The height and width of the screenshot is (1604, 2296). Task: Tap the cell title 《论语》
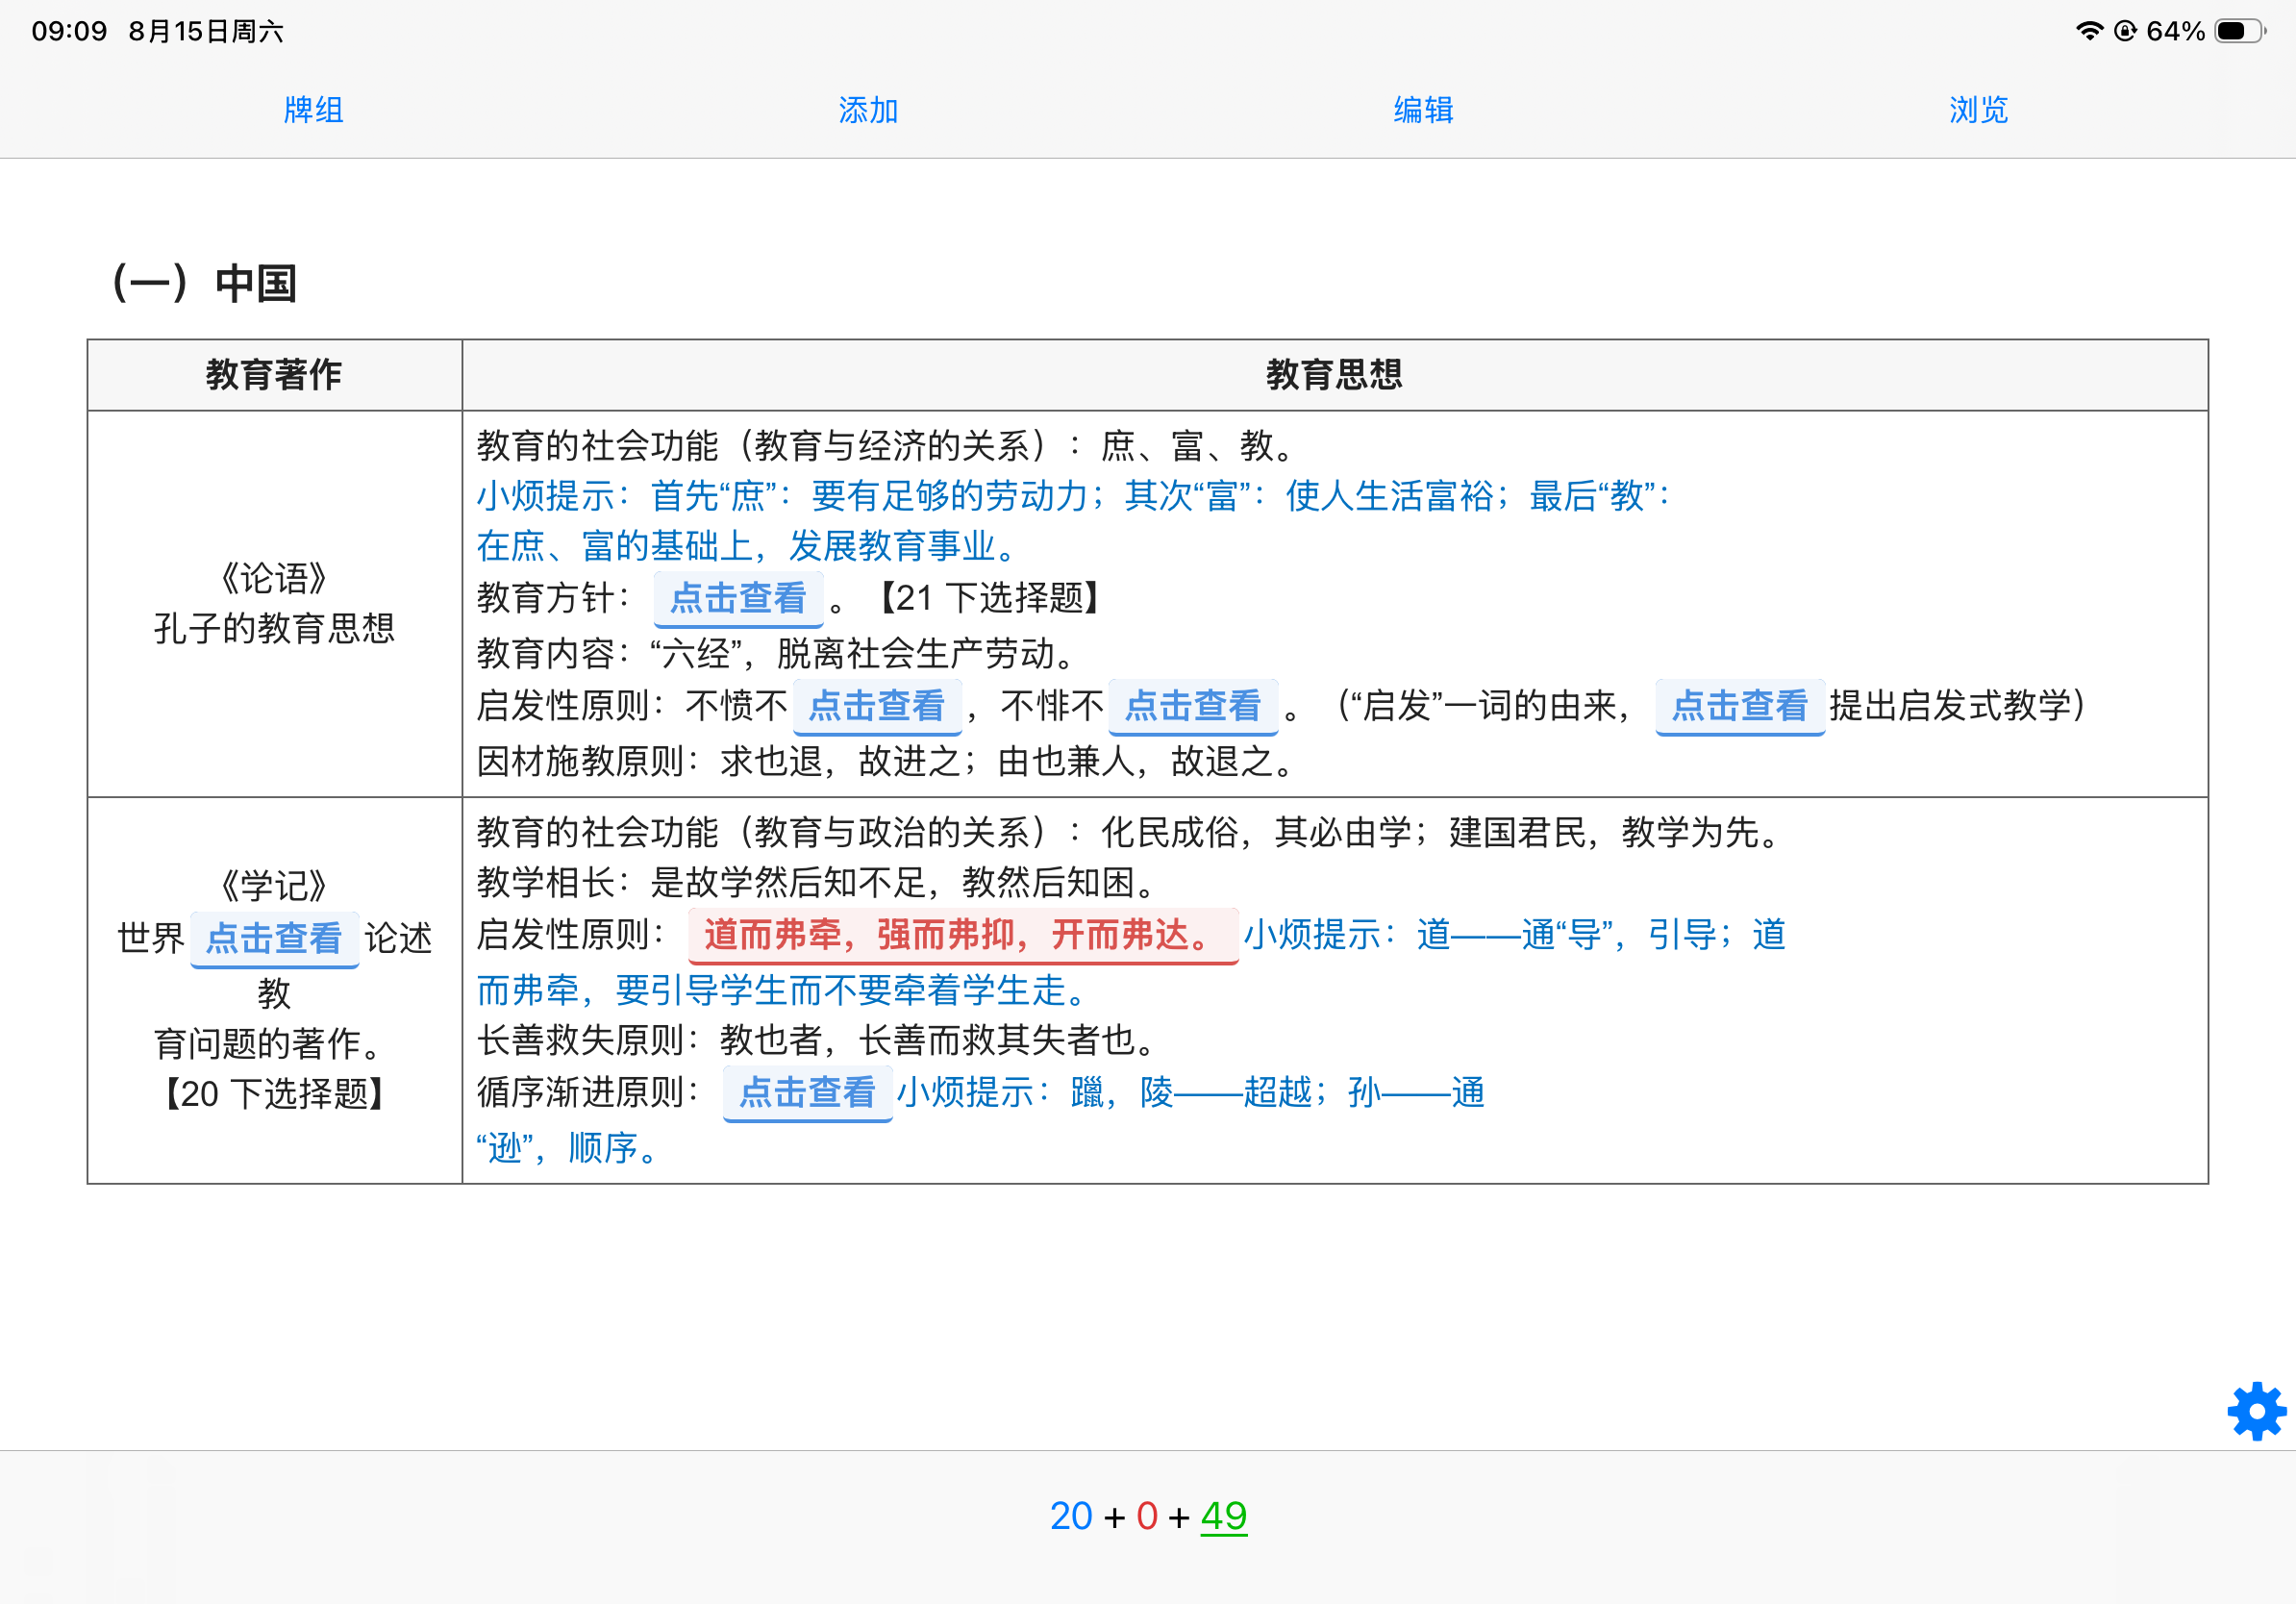pyautogui.click(x=274, y=578)
